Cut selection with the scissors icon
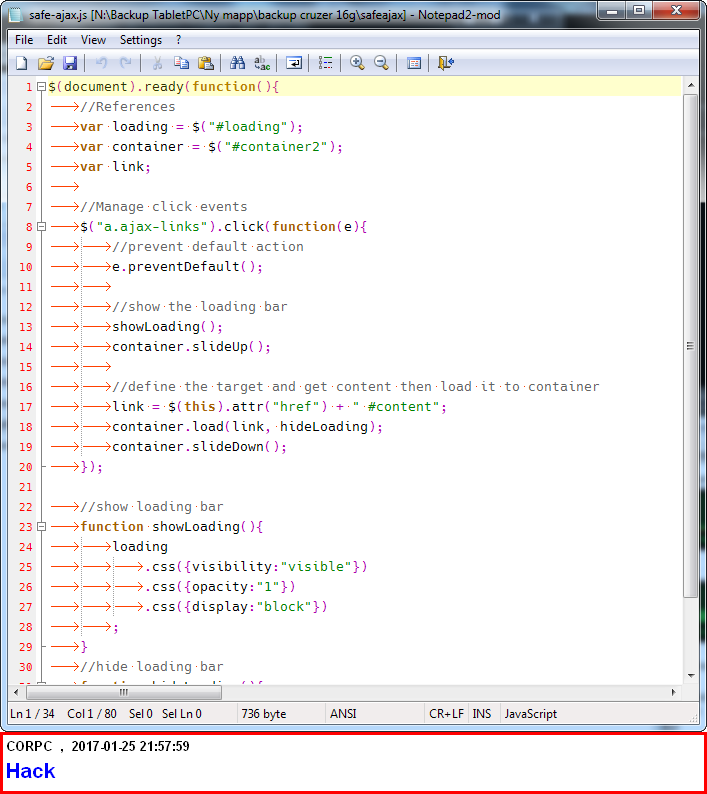The width and height of the screenshot is (707, 794). [157, 63]
